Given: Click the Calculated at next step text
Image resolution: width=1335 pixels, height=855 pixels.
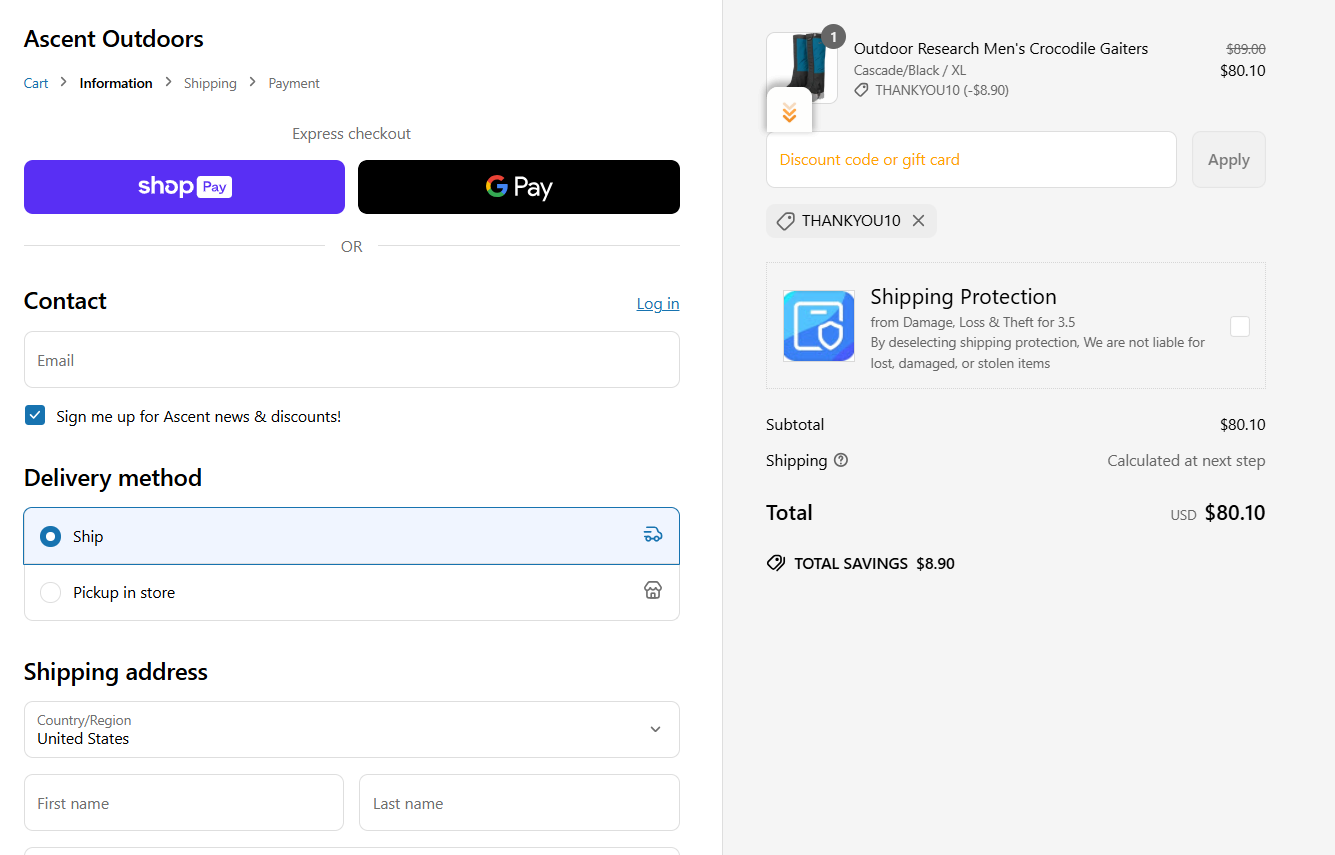Looking at the screenshot, I should (1186, 460).
